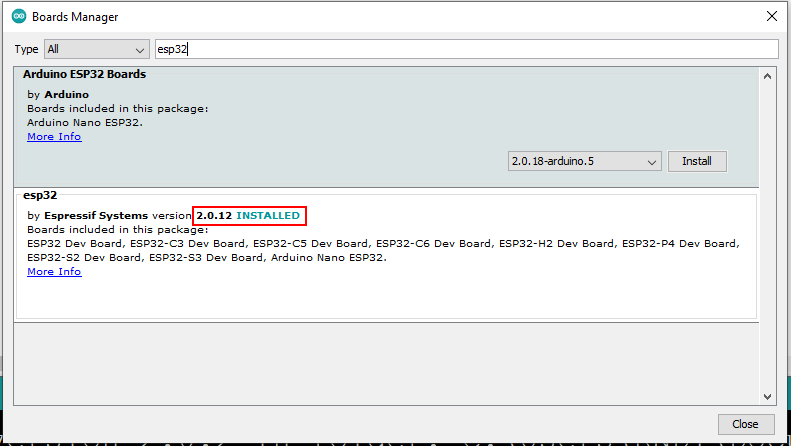Click the esp32 search text field

click(465, 49)
